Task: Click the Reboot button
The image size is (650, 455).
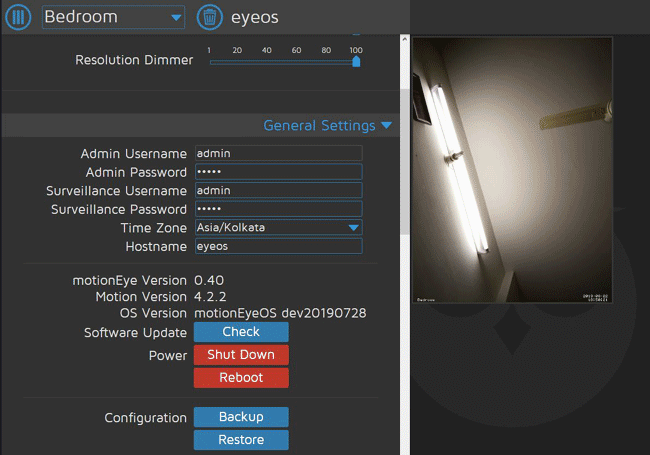Action: coord(241,378)
